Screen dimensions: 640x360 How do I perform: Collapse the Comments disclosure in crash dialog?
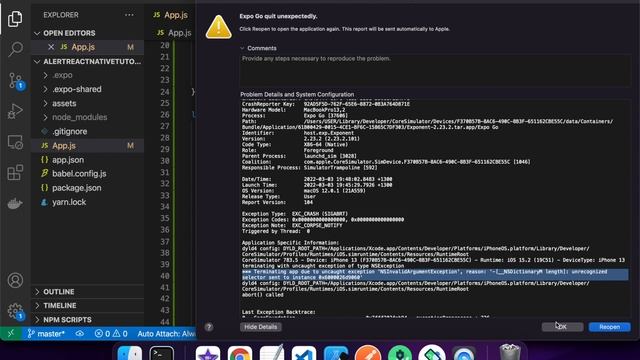click(242, 48)
